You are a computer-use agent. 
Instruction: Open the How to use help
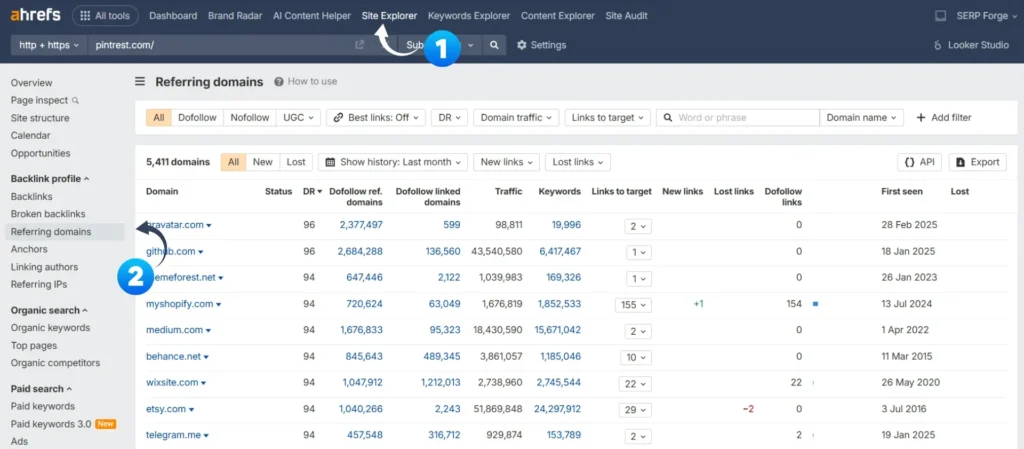pyautogui.click(x=306, y=82)
